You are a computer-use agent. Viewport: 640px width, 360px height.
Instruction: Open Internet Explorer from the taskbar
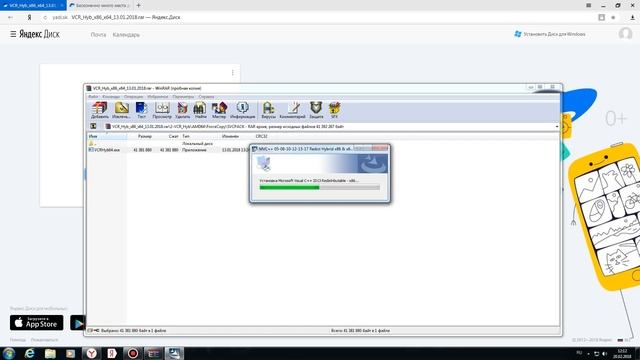coord(30,353)
